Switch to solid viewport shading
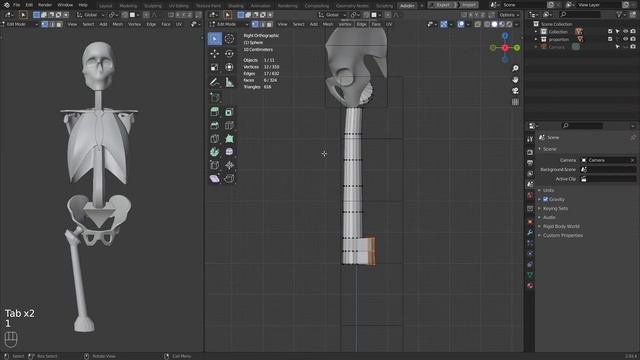Screen dimensions: 640x360 pos(494,24)
